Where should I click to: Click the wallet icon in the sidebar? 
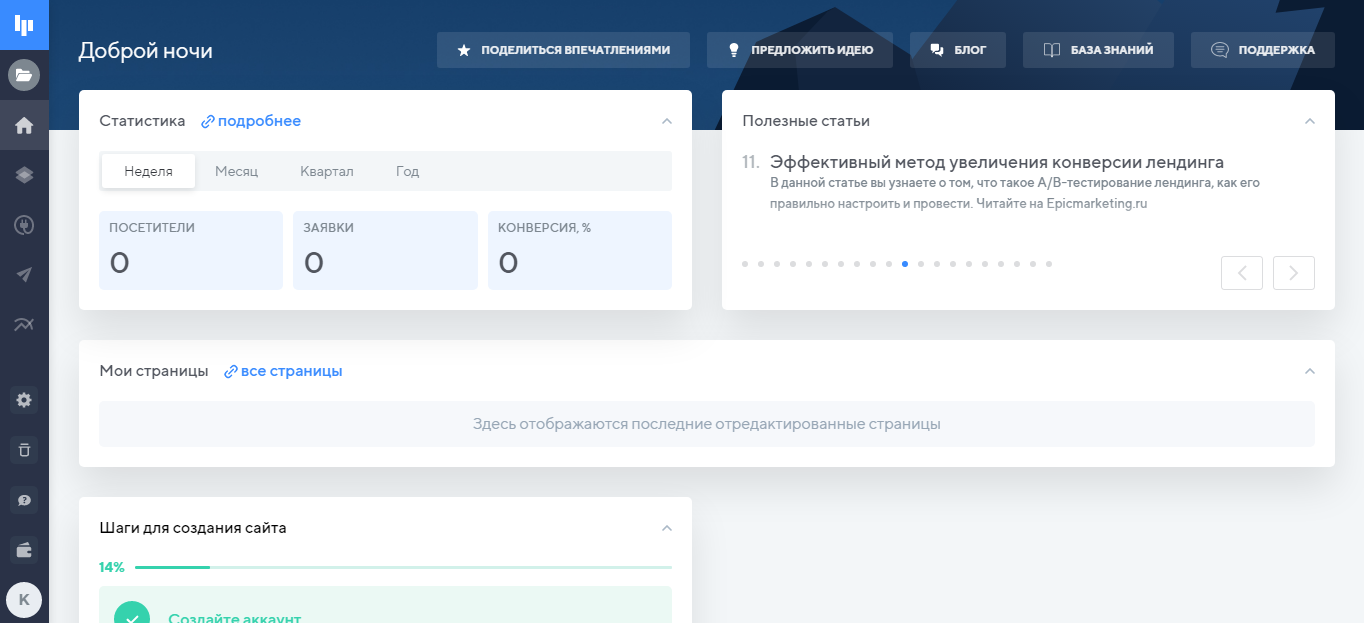24,549
